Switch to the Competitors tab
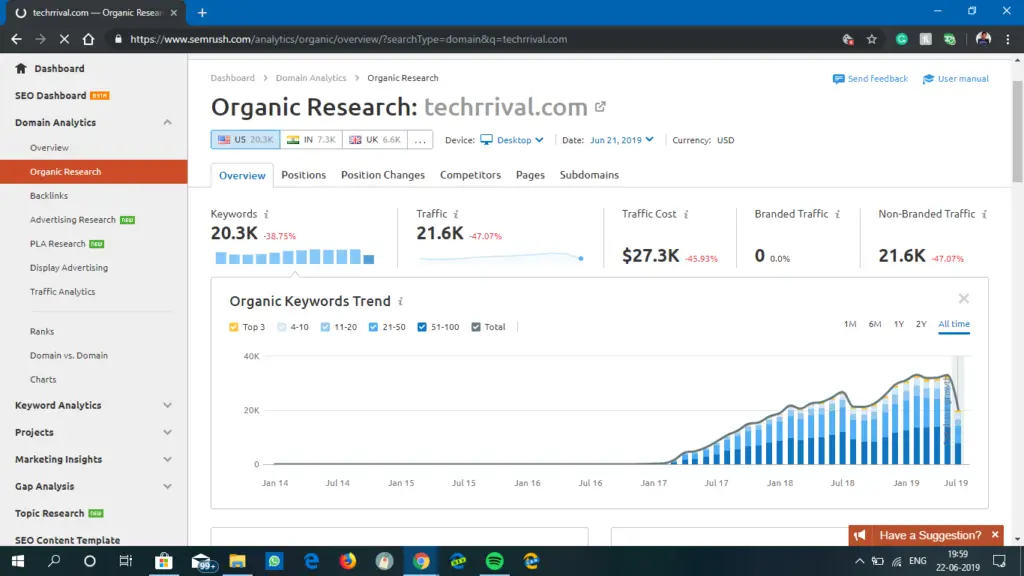Screen dimensions: 1024x576 tap(470, 175)
